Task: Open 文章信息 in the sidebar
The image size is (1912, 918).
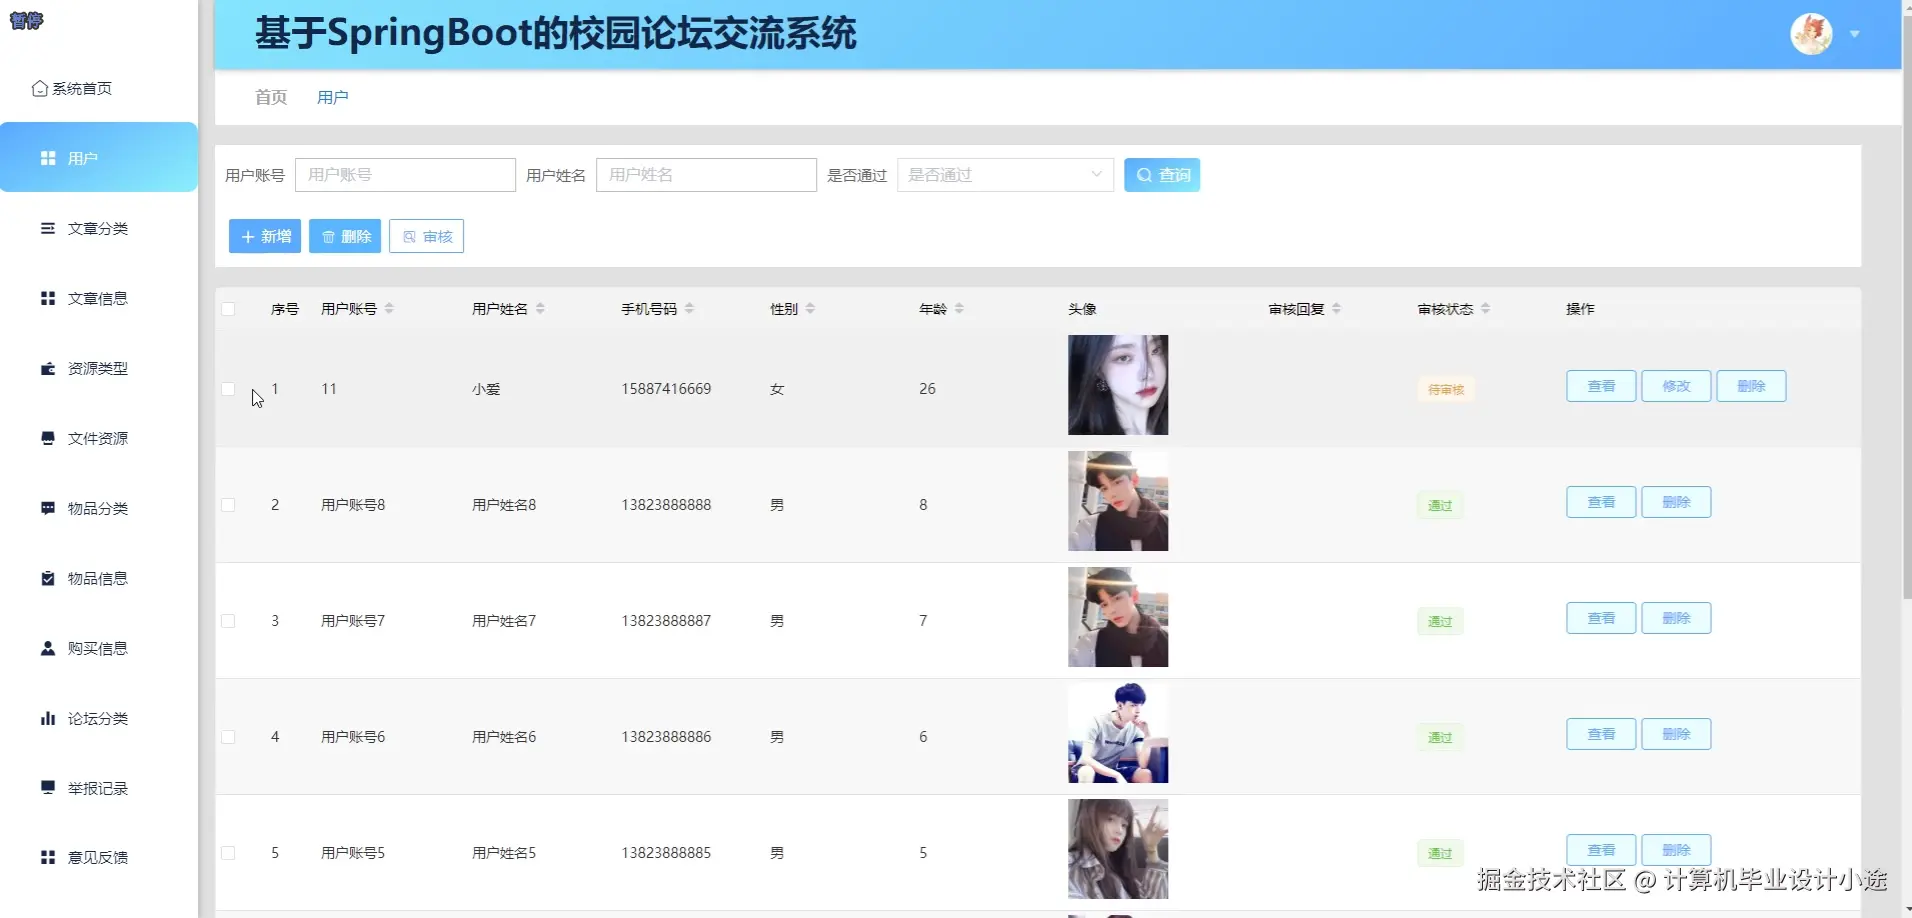Action: 97,298
